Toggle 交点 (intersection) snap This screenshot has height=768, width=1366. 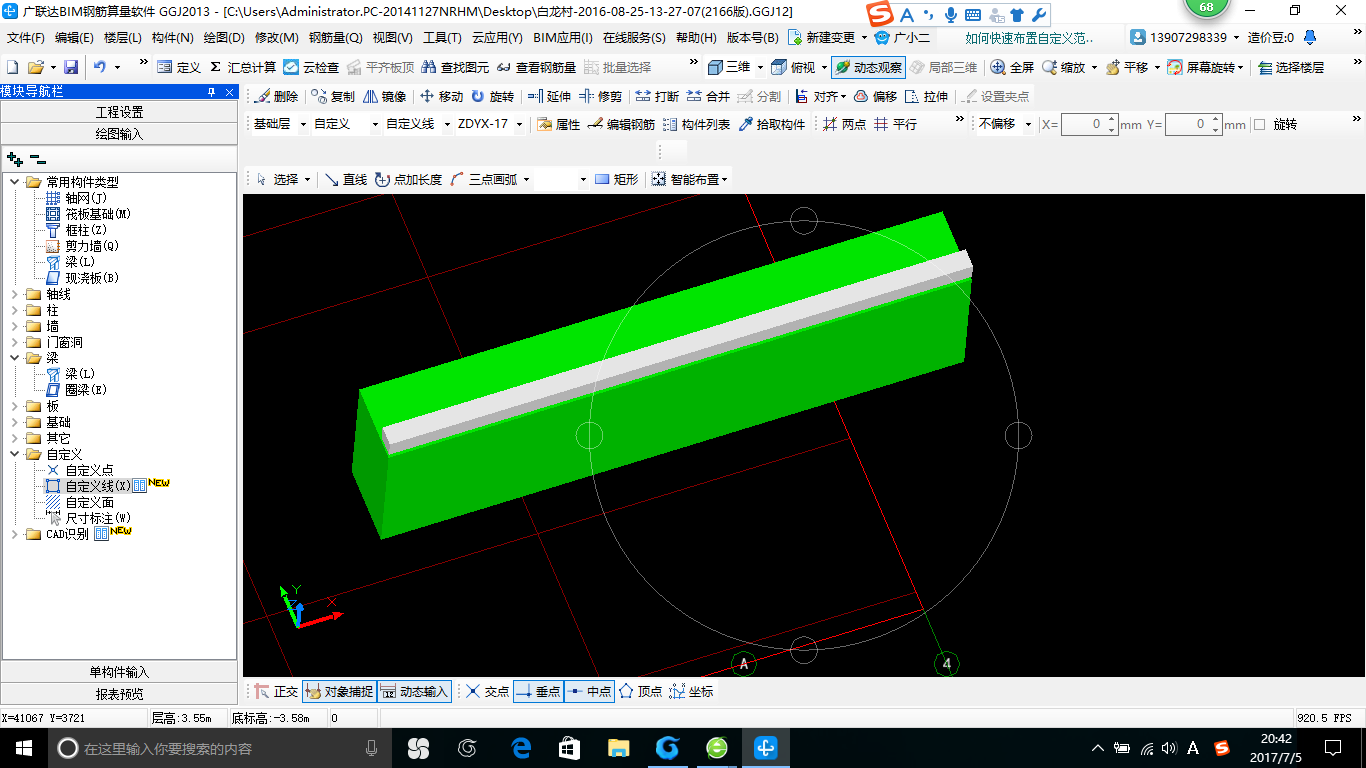click(487, 691)
